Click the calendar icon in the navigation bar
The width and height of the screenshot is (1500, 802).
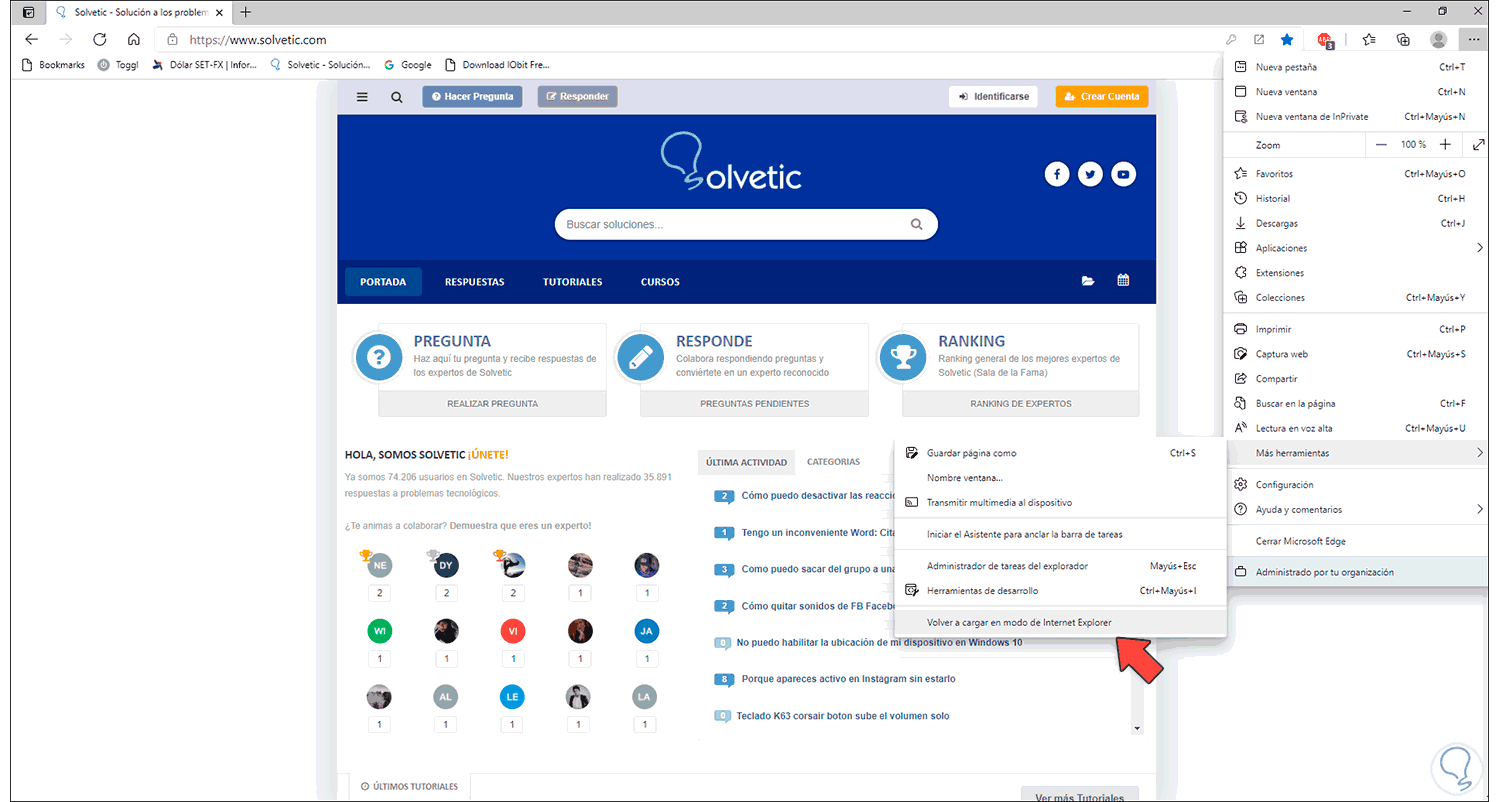[1123, 281]
